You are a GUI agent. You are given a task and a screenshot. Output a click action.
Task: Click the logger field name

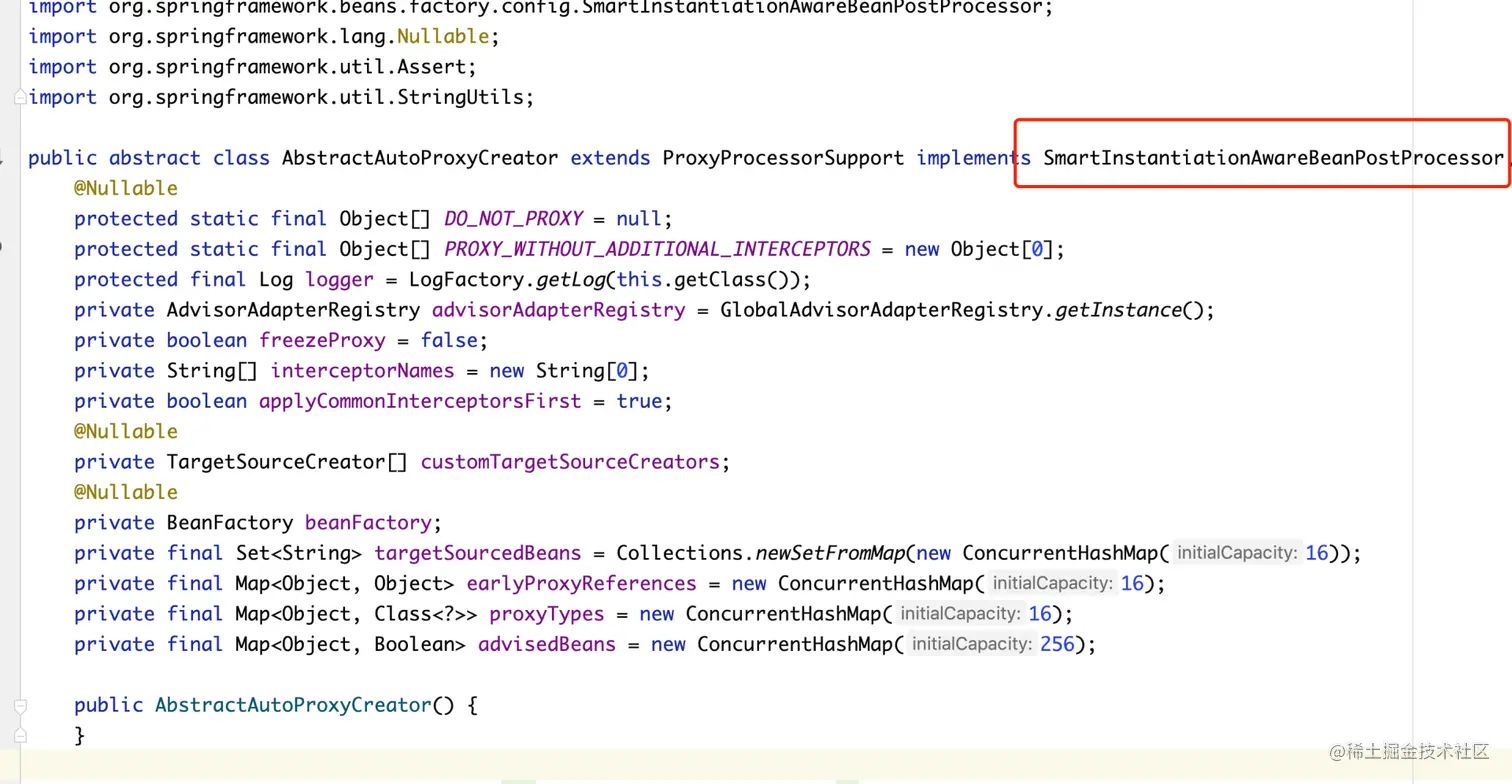click(x=340, y=279)
